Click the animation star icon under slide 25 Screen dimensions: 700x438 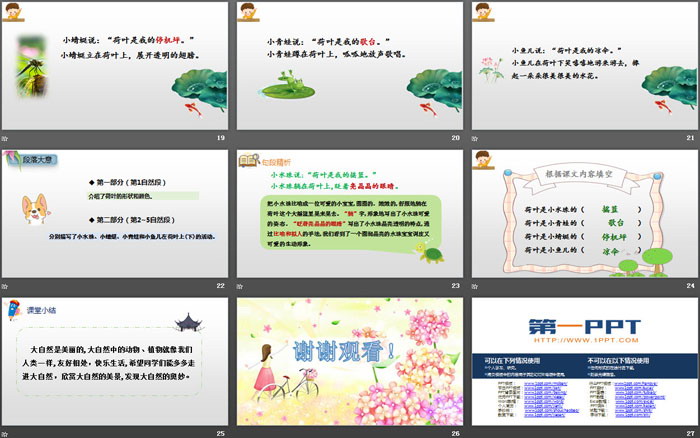coord(5,434)
